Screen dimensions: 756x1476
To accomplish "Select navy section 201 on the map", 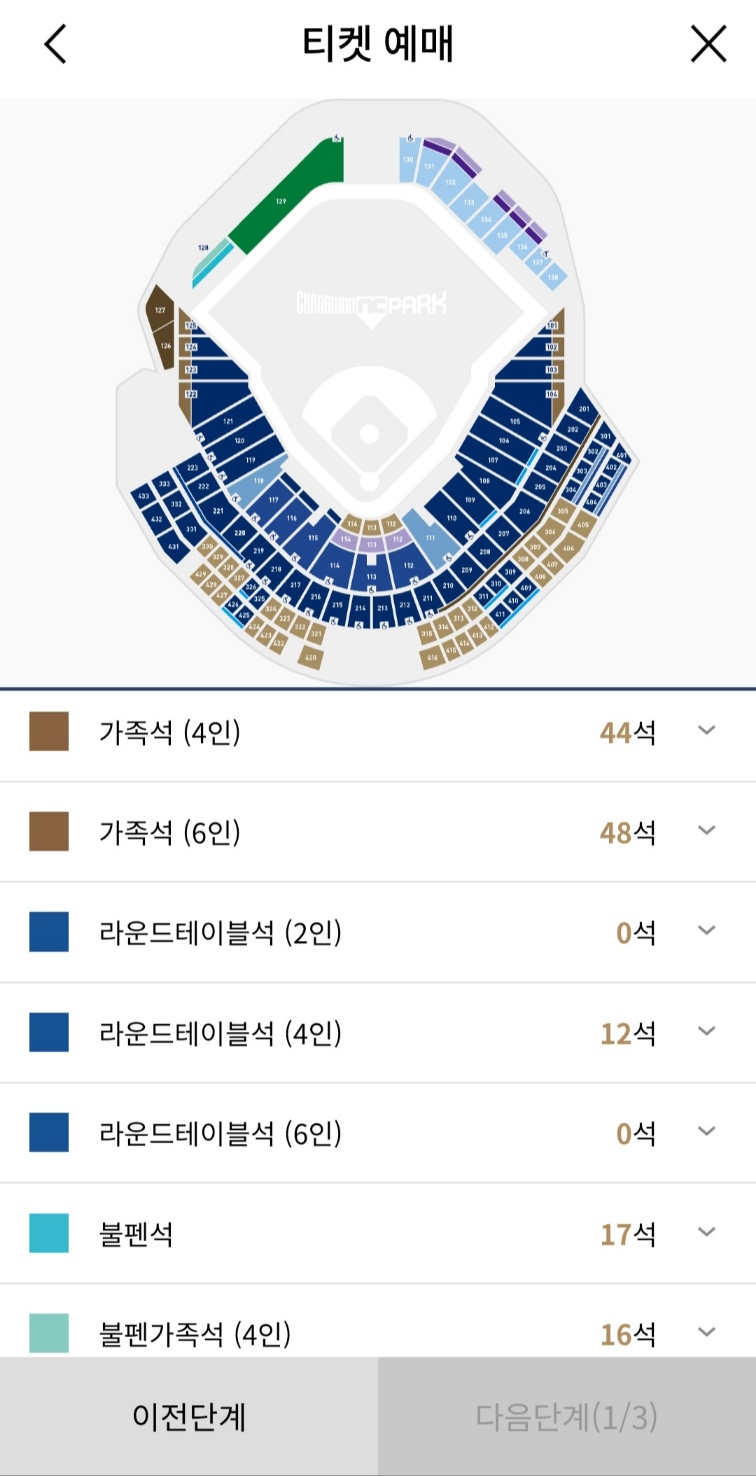I will point(584,408).
